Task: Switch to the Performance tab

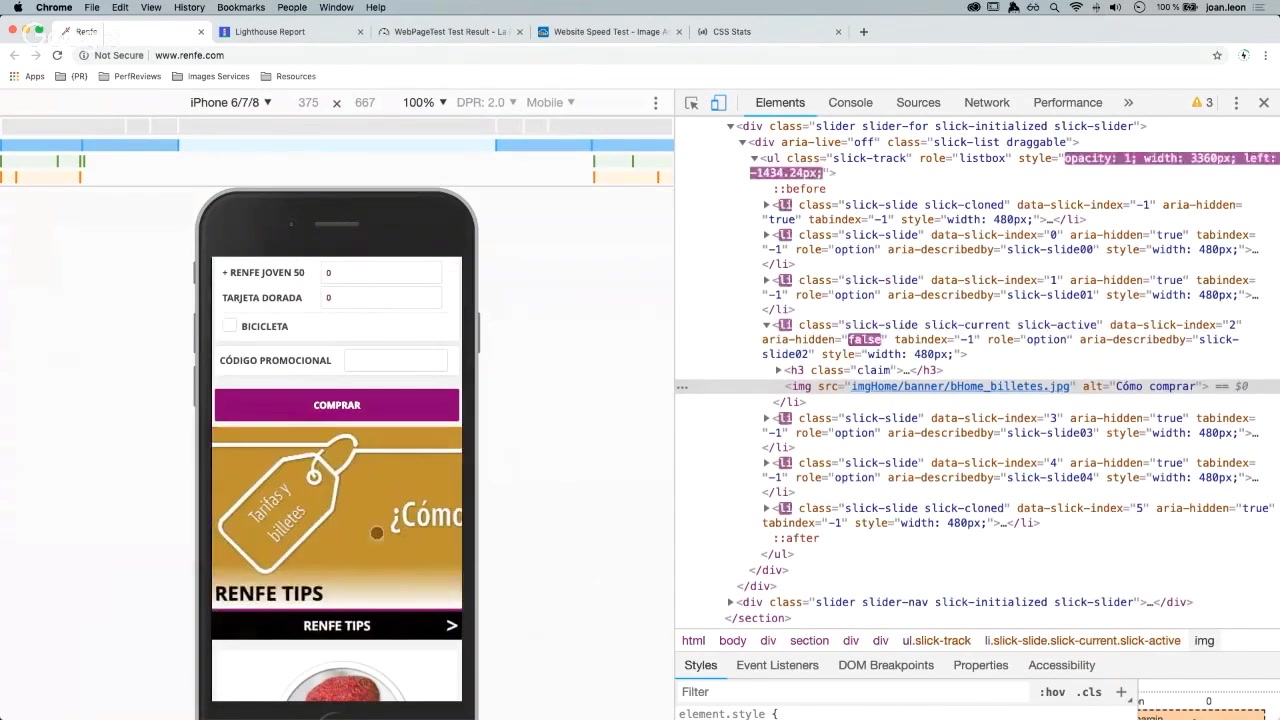Action: click(x=1068, y=103)
